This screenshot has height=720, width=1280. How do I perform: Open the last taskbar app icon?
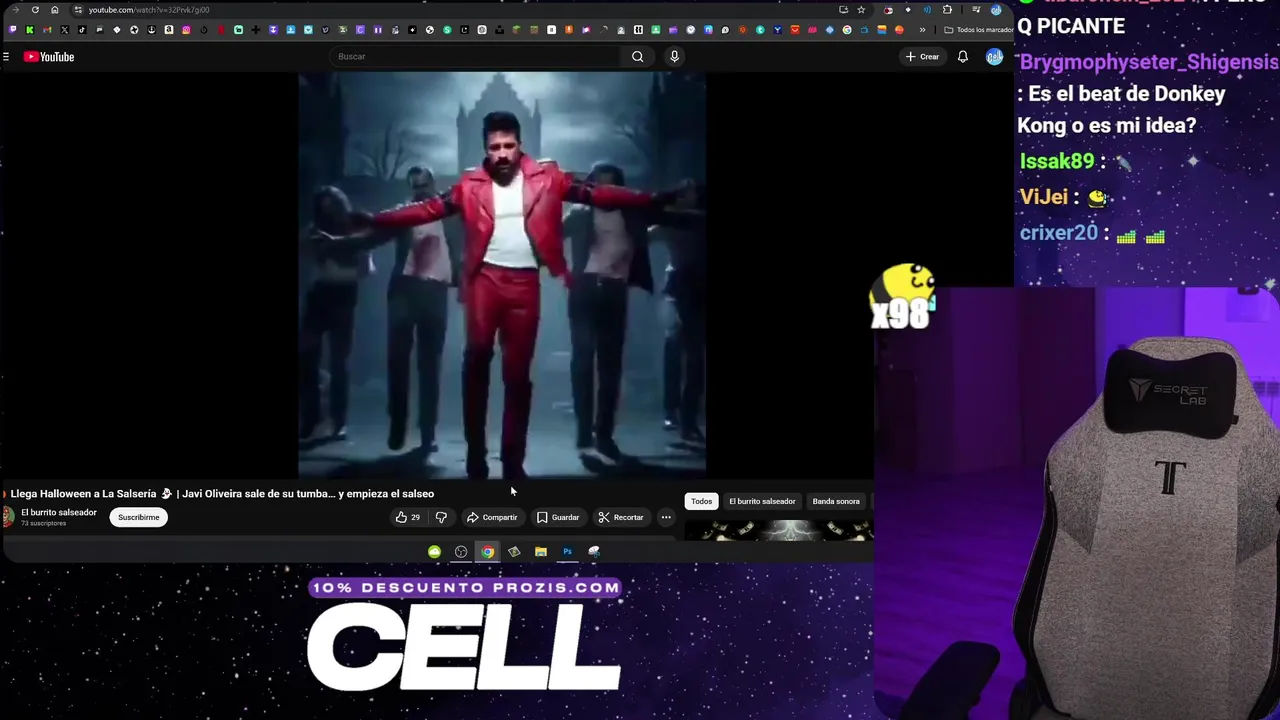(x=594, y=552)
